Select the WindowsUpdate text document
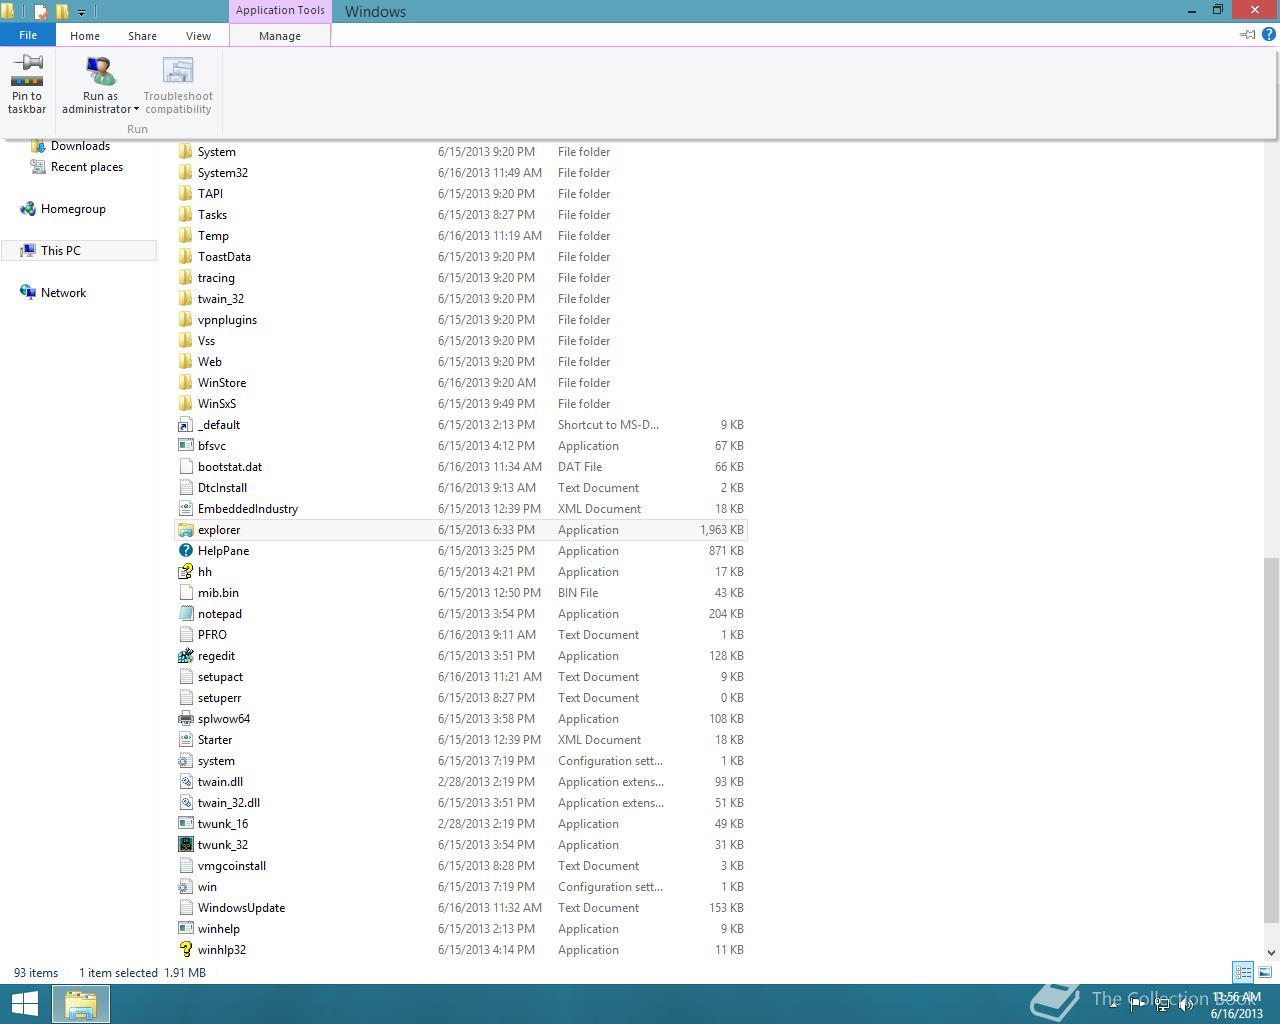Viewport: 1280px width, 1024px height. click(461, 908)
